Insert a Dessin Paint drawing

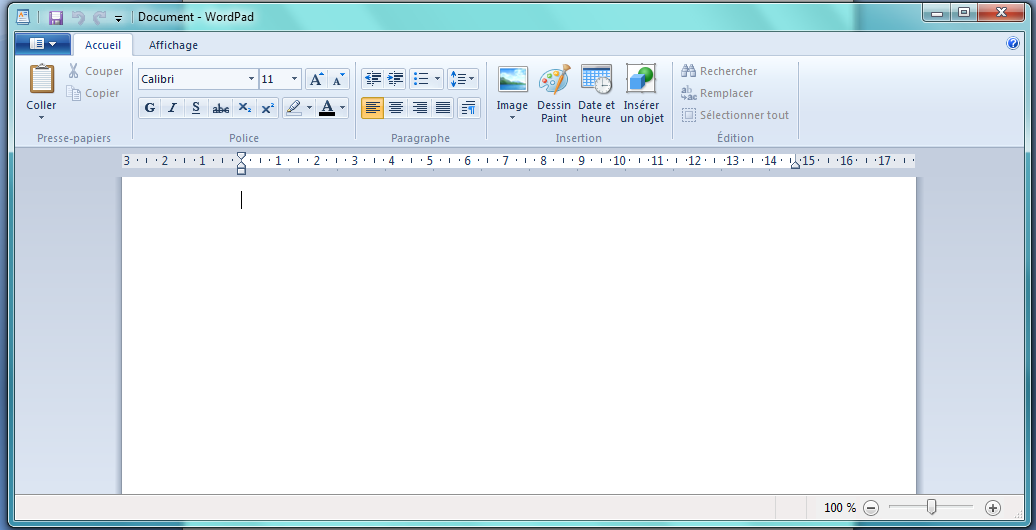554,94
